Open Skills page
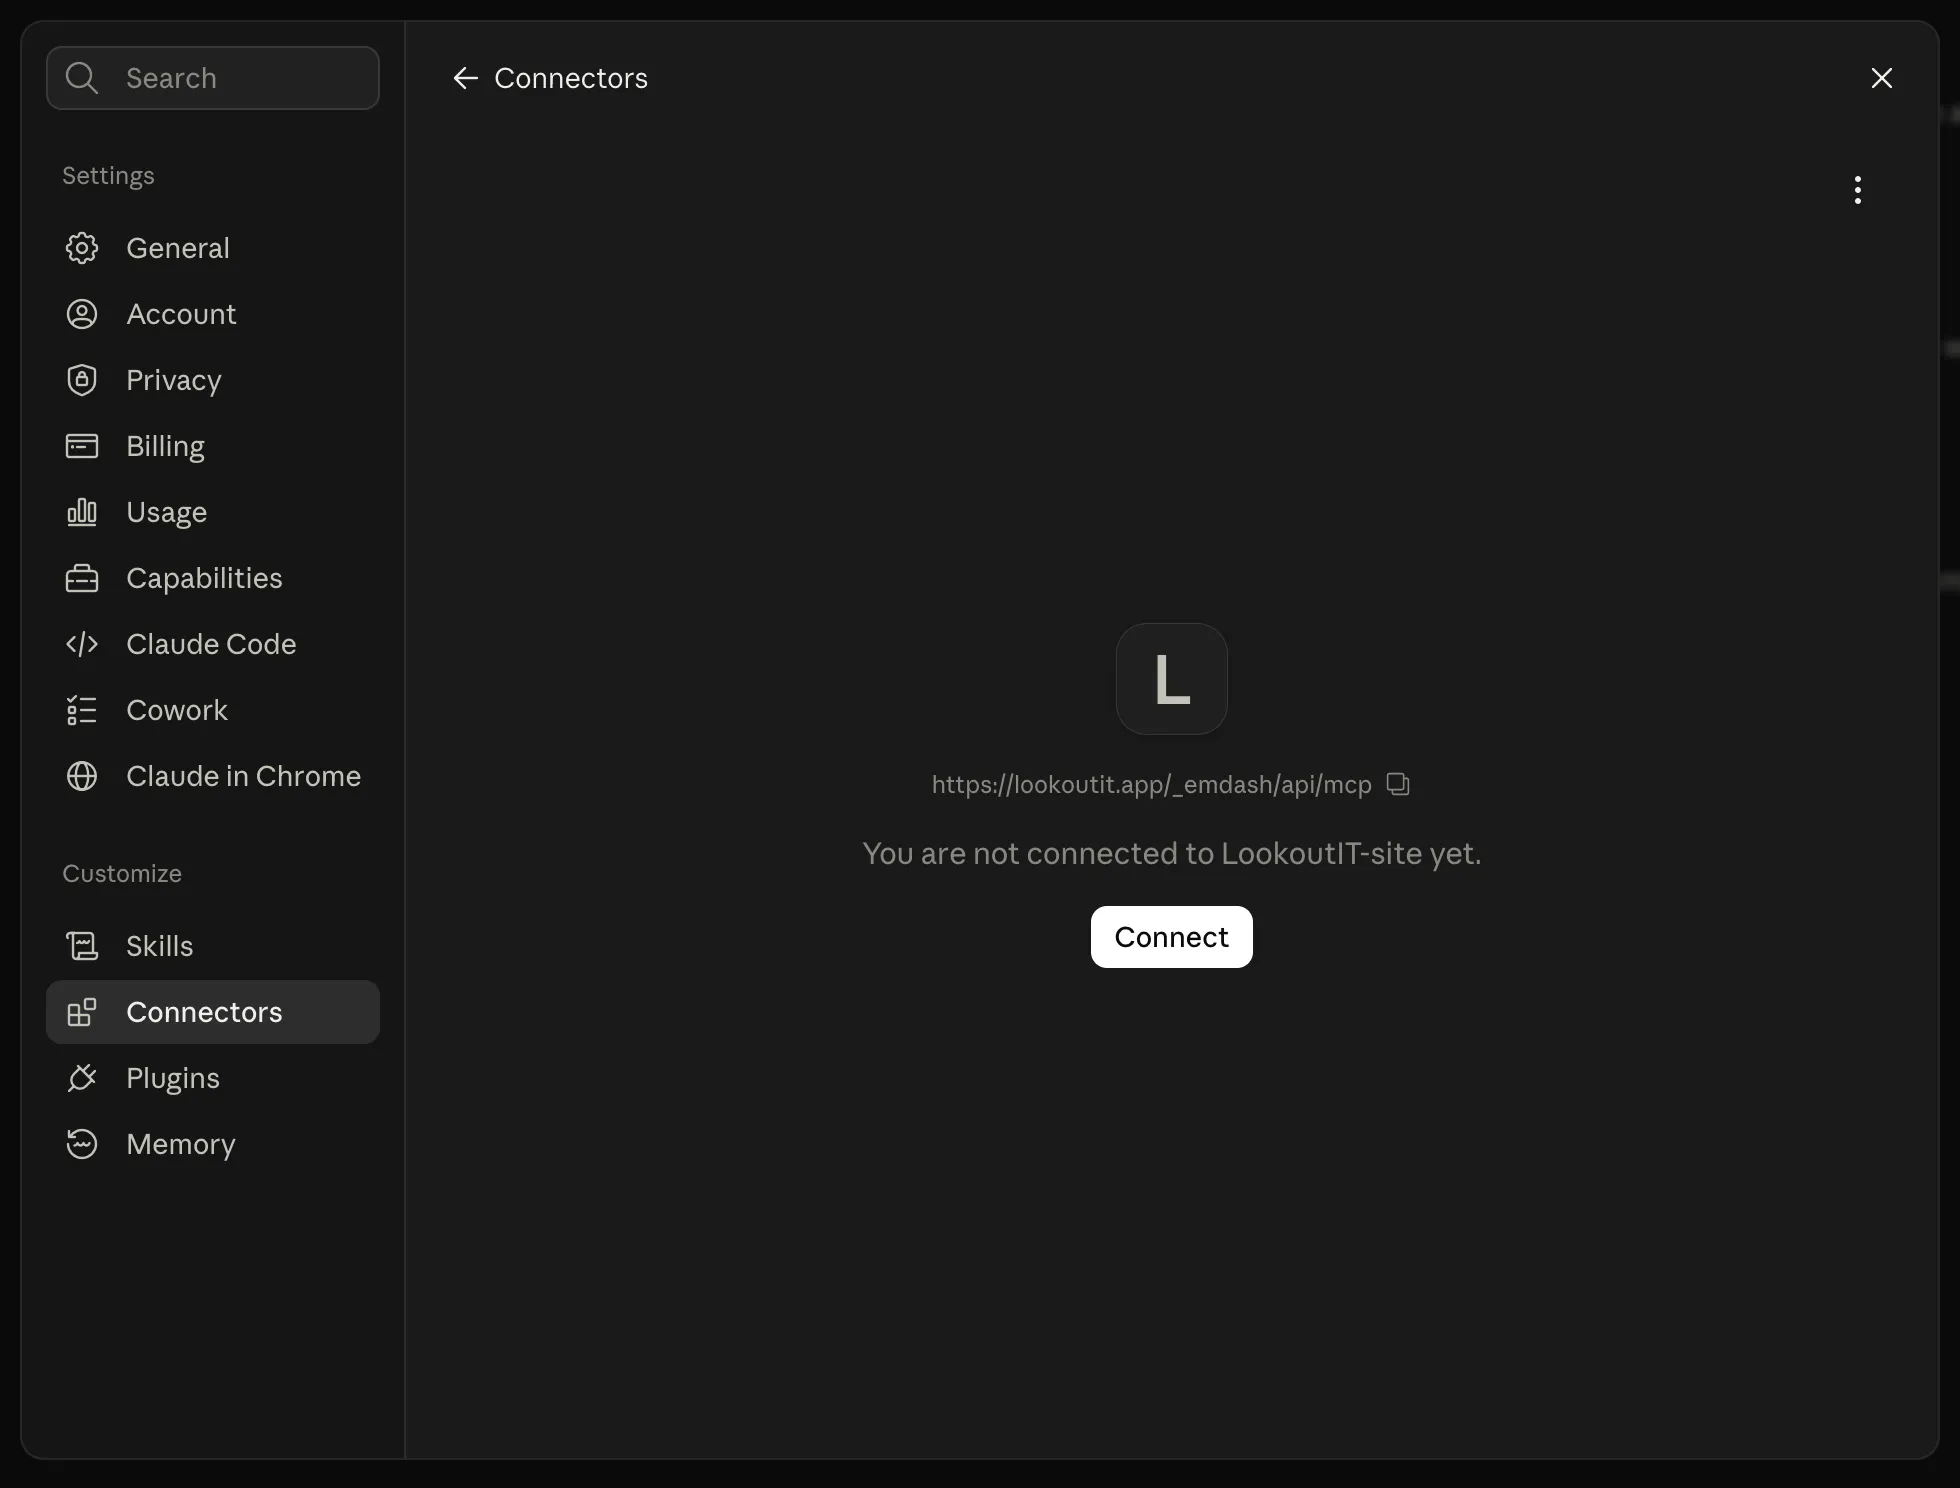This screenshot has width=1960, height=1488. click(x=213, y=946)
